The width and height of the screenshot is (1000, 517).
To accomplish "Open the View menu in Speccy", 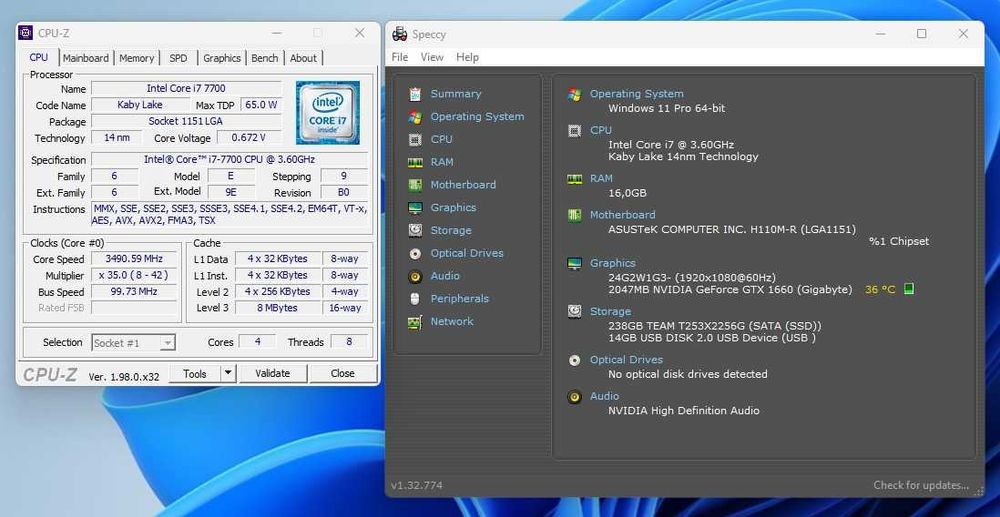I will 432,57.
